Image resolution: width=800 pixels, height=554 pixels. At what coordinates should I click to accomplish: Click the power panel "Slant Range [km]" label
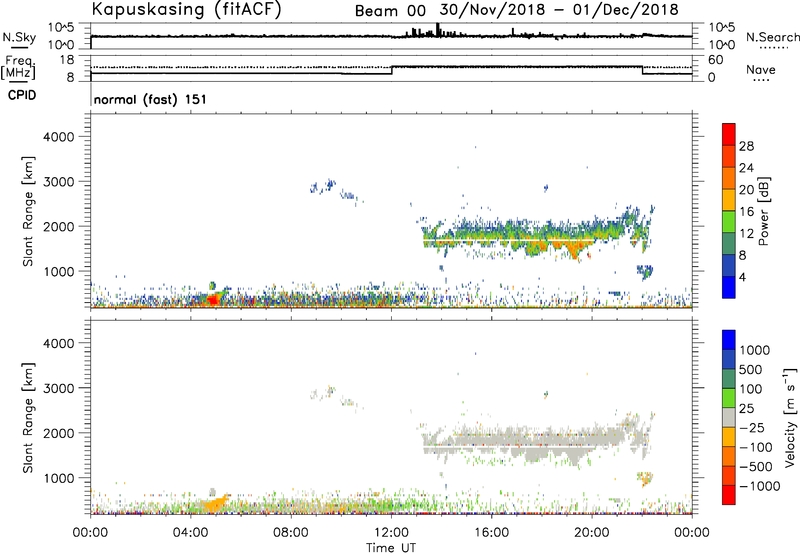28,211
